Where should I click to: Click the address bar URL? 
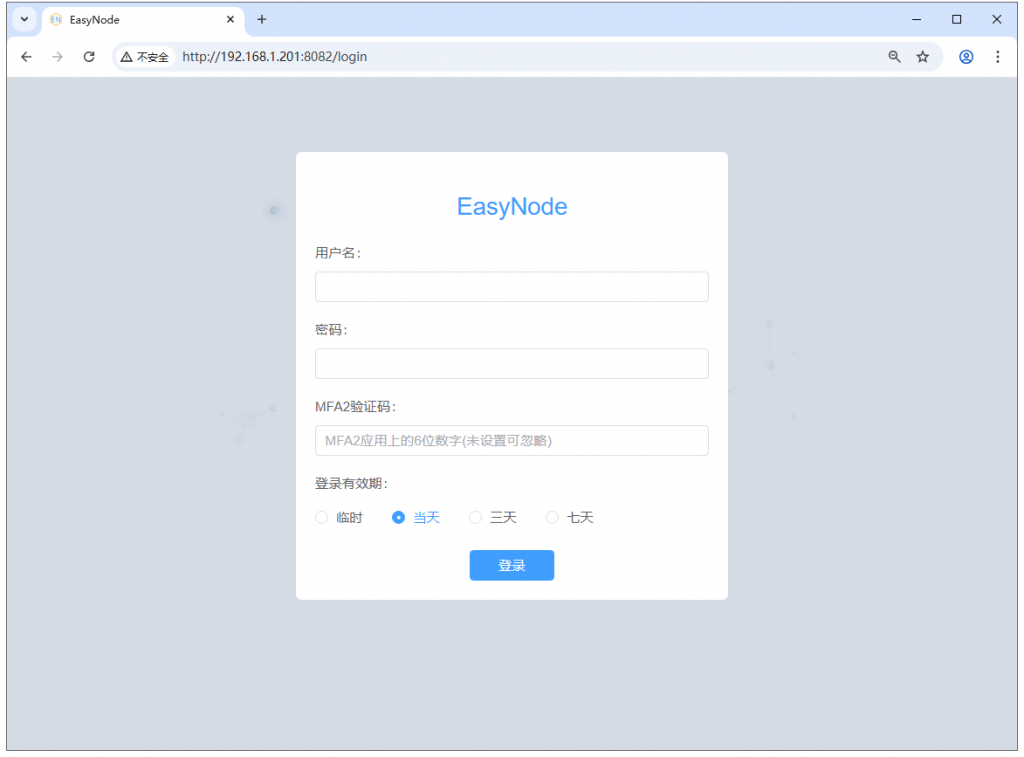[x=273, y=57]
